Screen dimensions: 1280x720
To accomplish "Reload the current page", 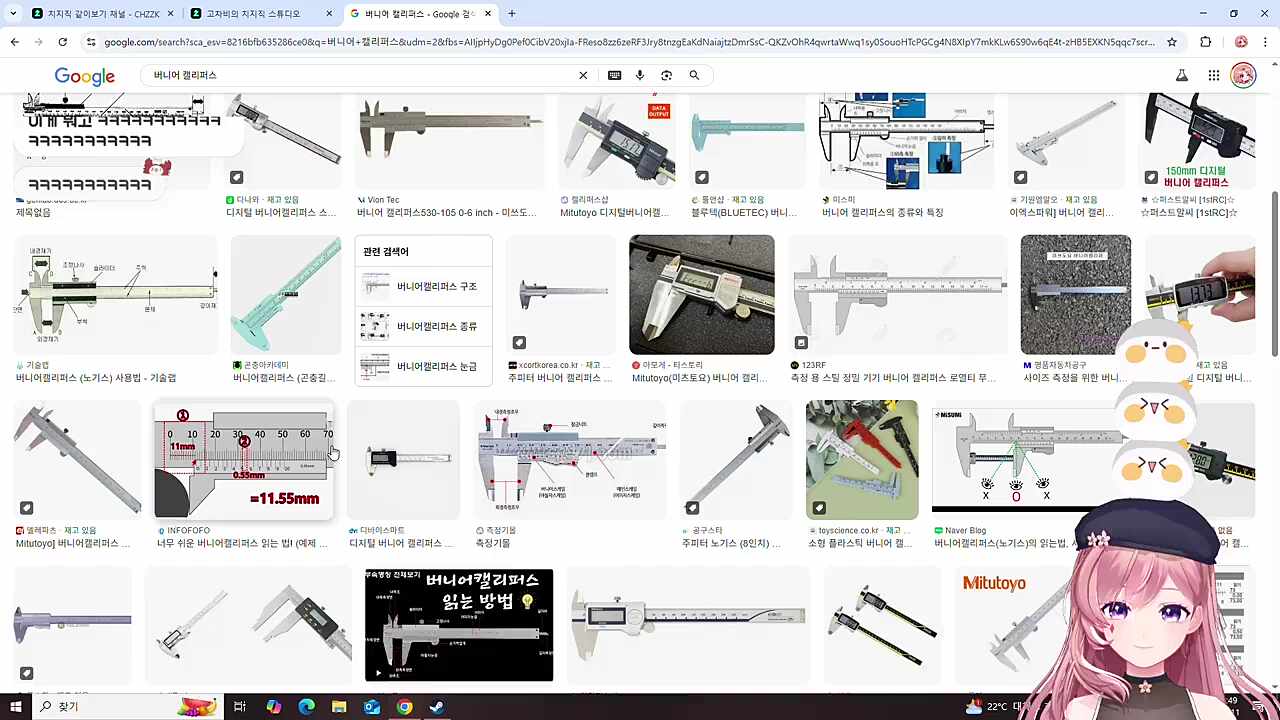I will point(62,42).
